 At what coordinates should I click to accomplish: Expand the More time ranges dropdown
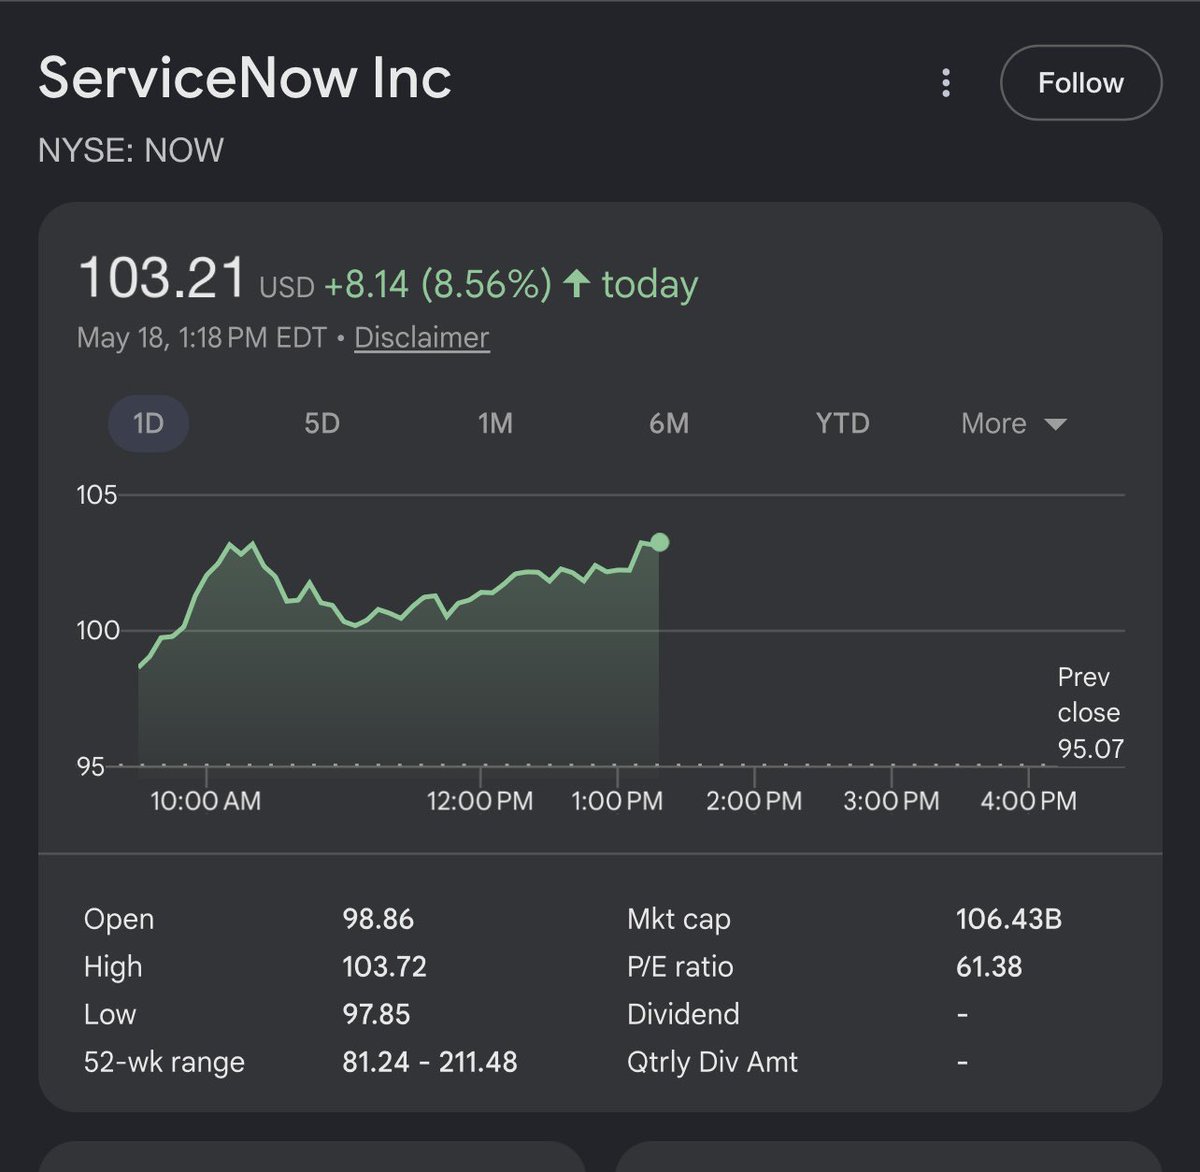tap(1013, 423)
